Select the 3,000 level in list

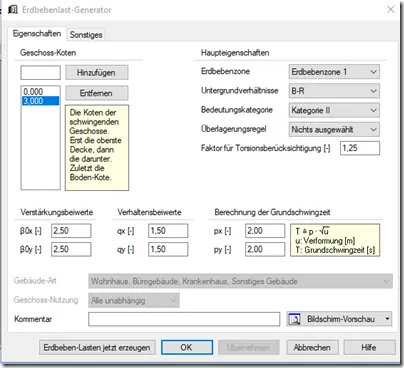pos(40,101)
